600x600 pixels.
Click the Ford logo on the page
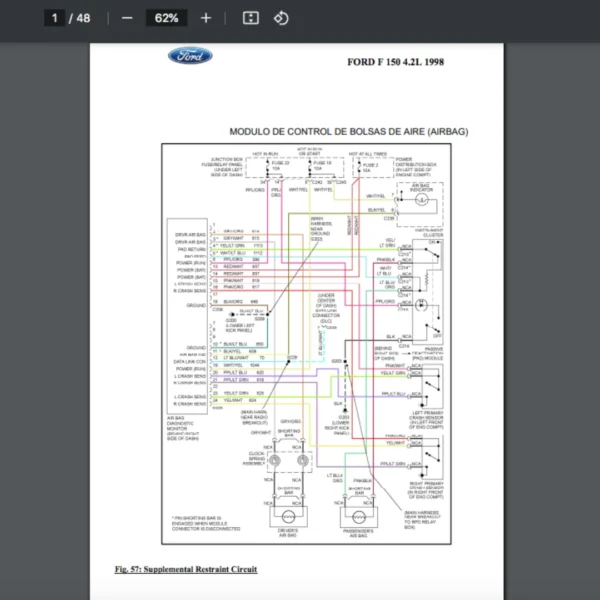point(190,56)
